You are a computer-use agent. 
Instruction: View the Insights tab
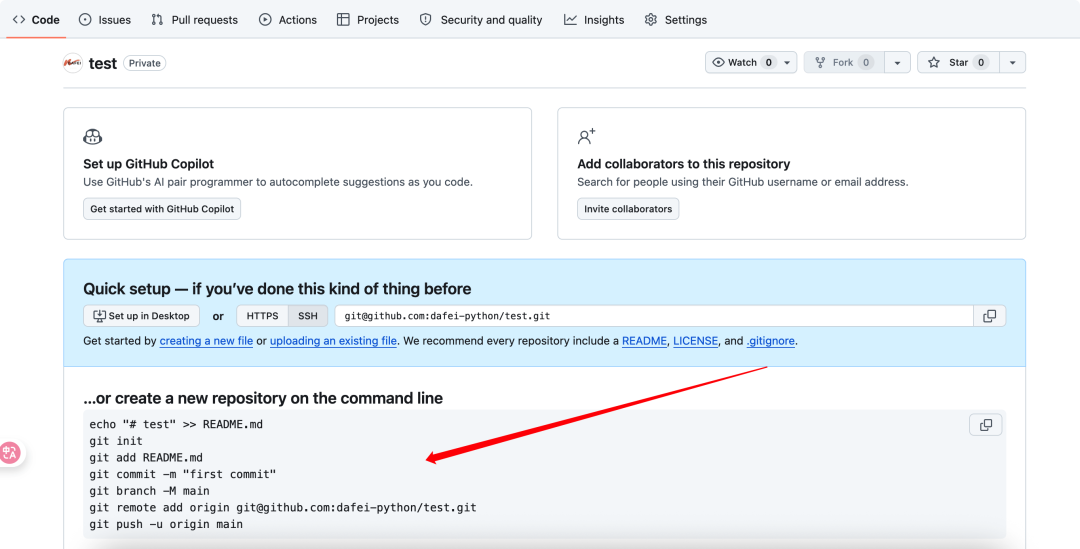coord(594,20)
